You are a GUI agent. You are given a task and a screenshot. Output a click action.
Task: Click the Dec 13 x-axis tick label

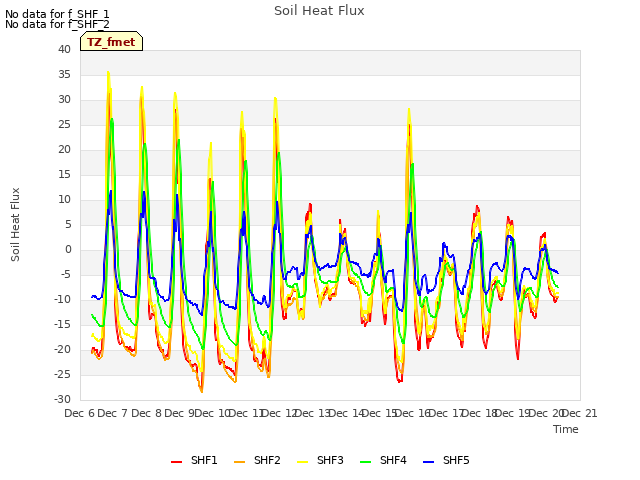[x=313, y=413]
